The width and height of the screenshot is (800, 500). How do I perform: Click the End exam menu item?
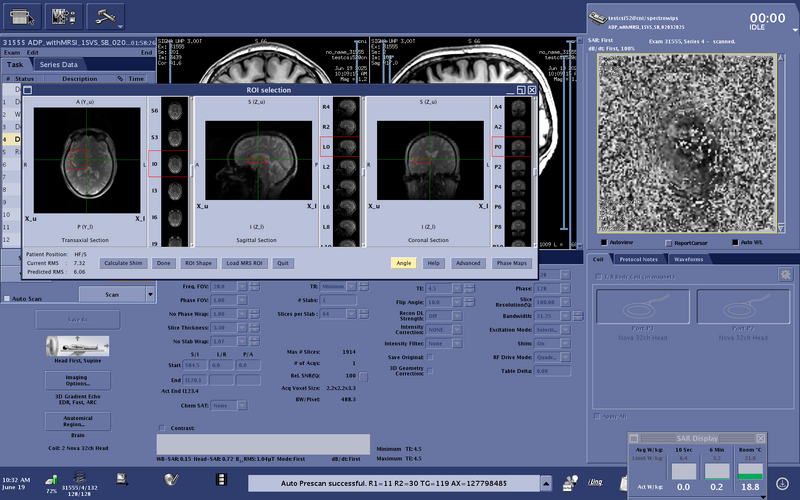[146, 53]
